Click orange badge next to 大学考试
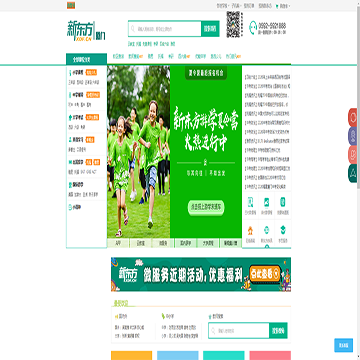Image resolution: width=360 pixels, height=360 pixels. coord(92,117)
